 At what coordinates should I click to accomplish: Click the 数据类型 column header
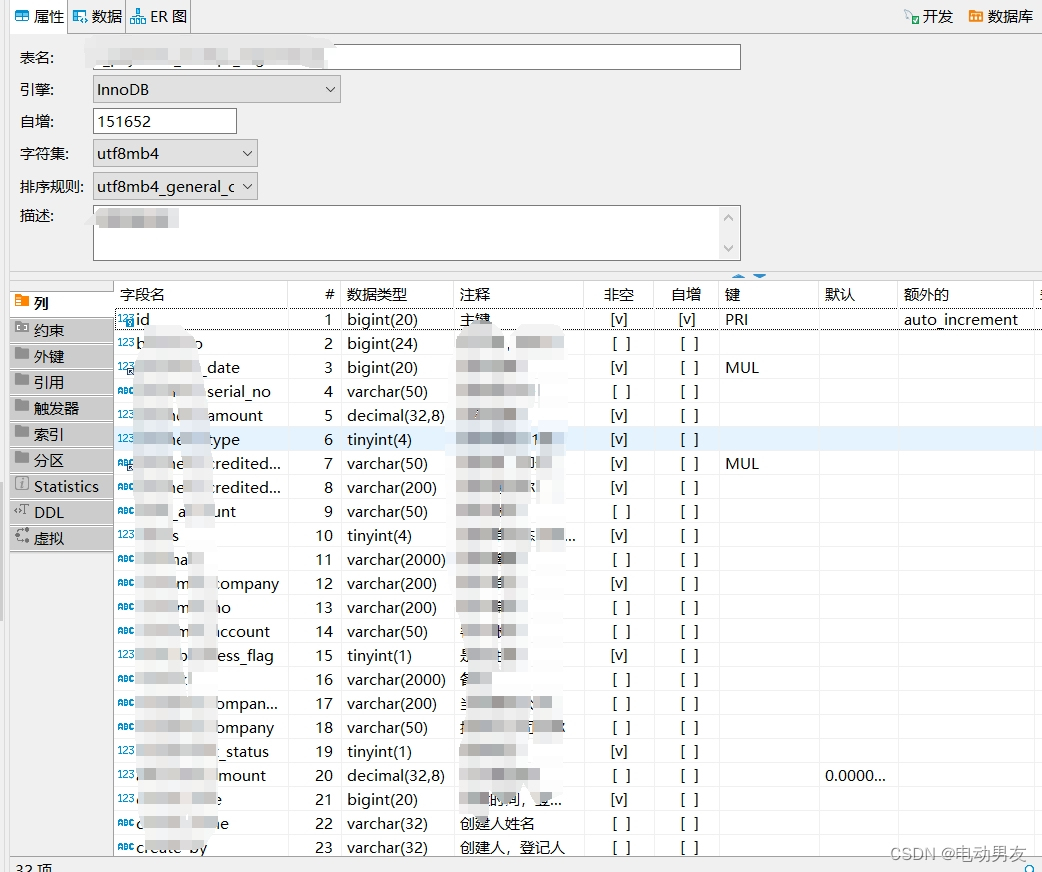397,294
